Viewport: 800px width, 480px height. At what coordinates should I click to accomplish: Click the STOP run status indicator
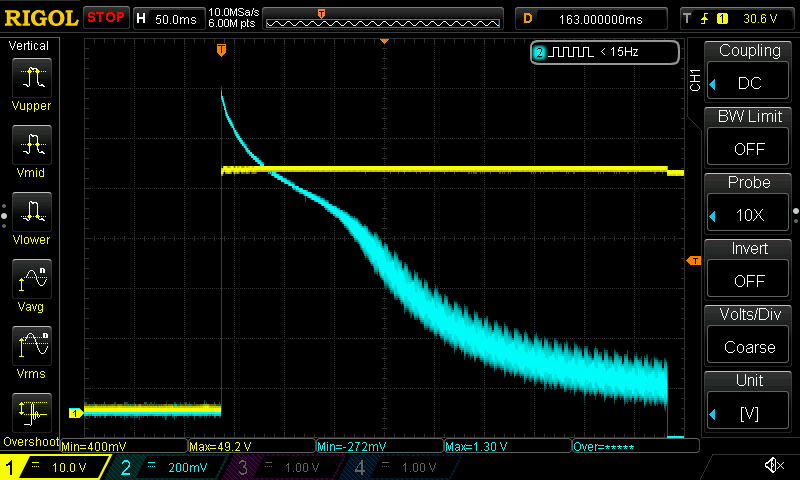click(x=106, y=18)
